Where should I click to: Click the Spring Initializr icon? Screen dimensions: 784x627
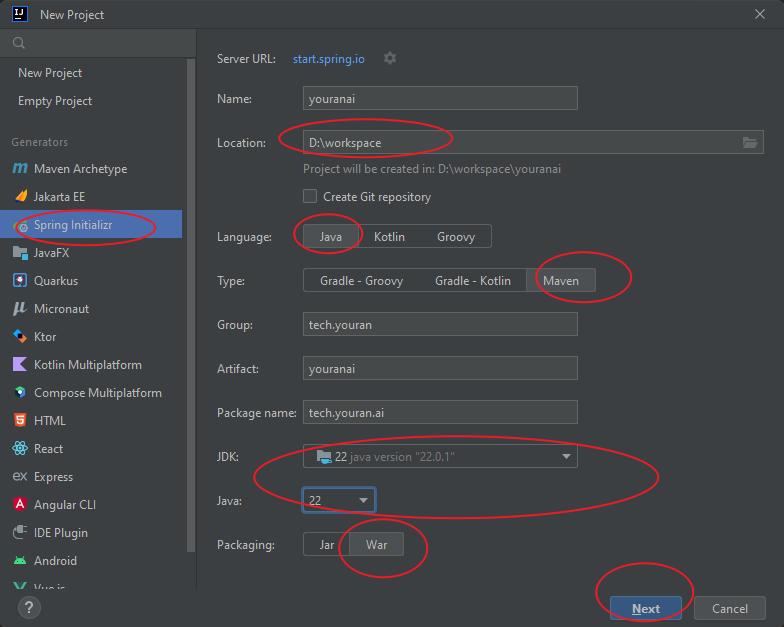click(x=20, y=226)
